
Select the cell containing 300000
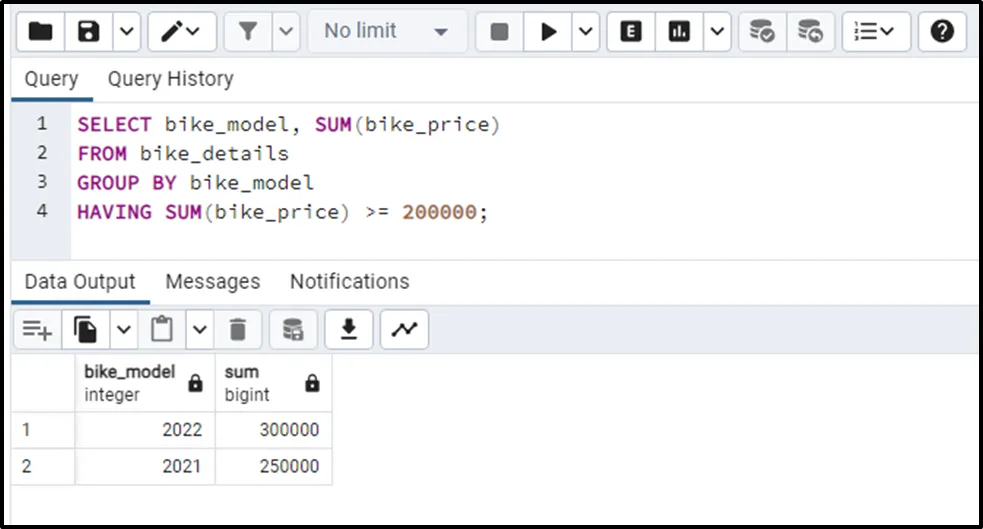pyautogui.click(x=273, y=430)
